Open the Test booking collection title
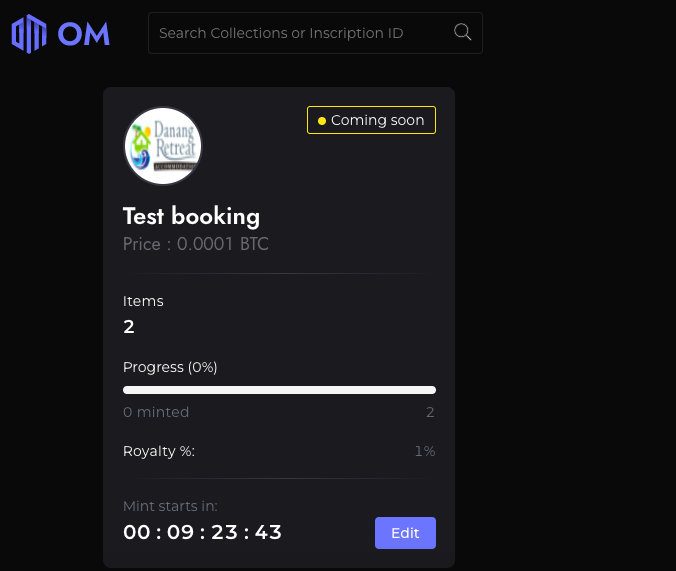 [x=191, y=216]
